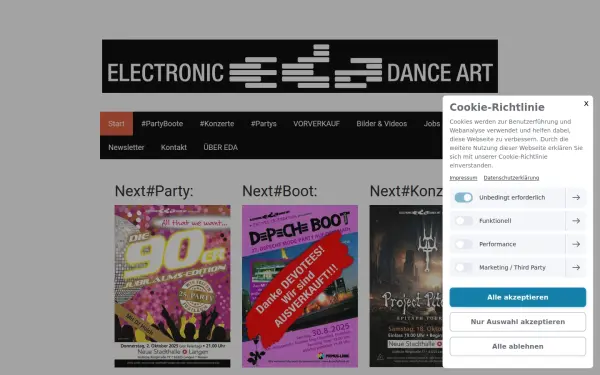Click the Next#Boot: heading
This screenshot has height=375, width=600.
pos(280,191)
